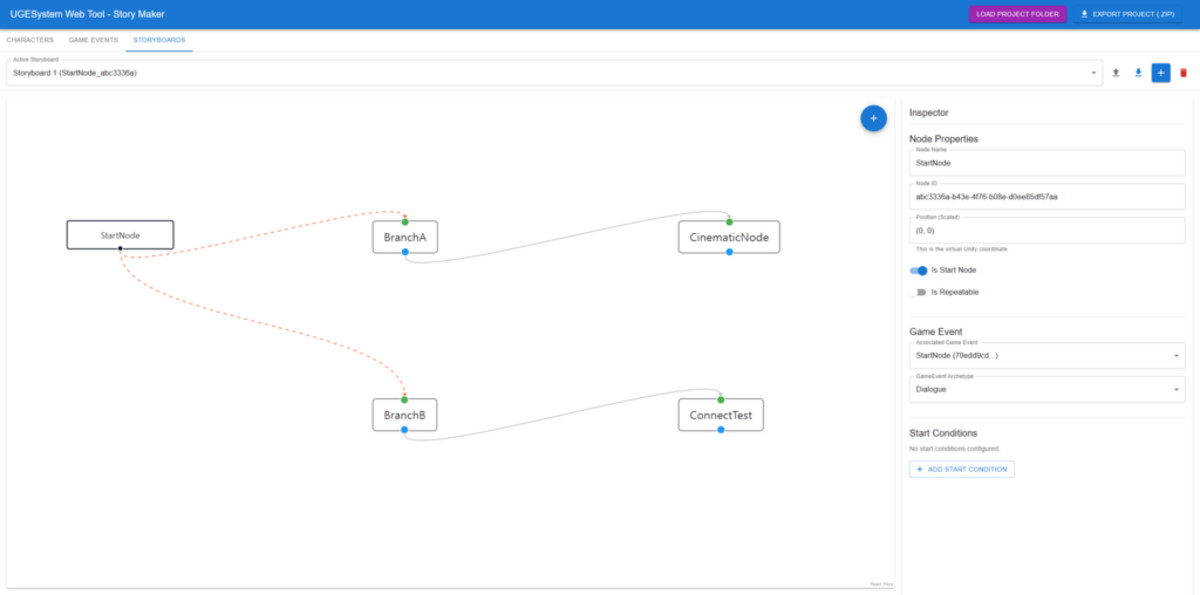Enable the Is Repeatable toggle
This screenshot has width=1200, height=595.
[x=919, y=291]
